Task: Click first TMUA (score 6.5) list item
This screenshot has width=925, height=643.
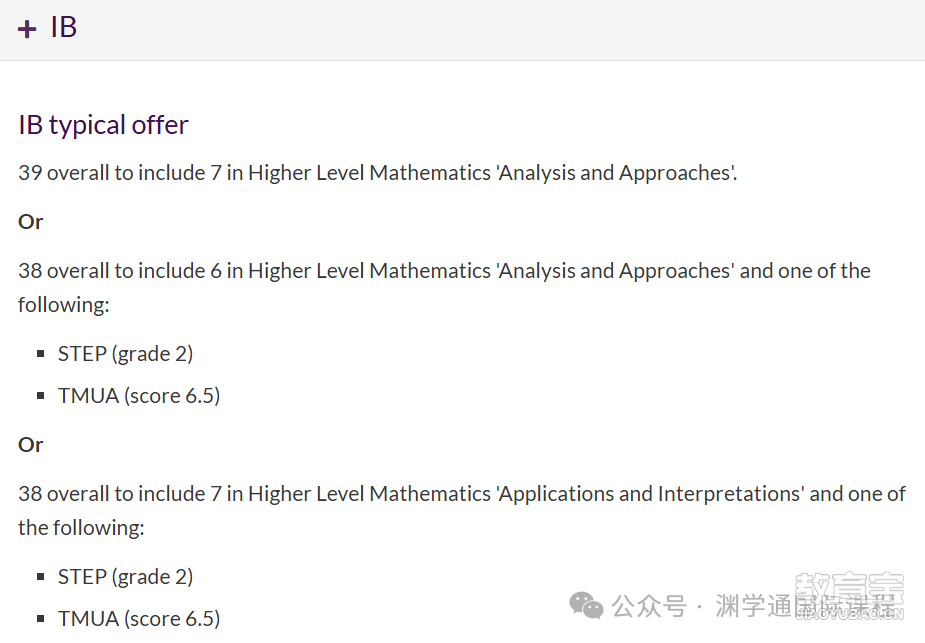Action: pyautogui.click(x=139, y=396)
